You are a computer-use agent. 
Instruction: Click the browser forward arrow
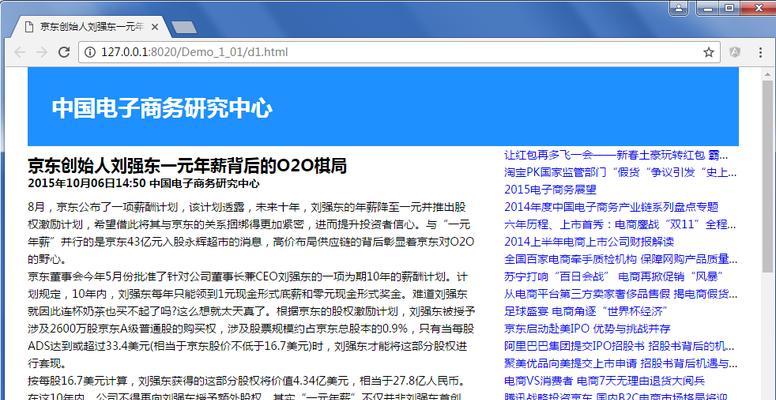(x=42, y=52)
